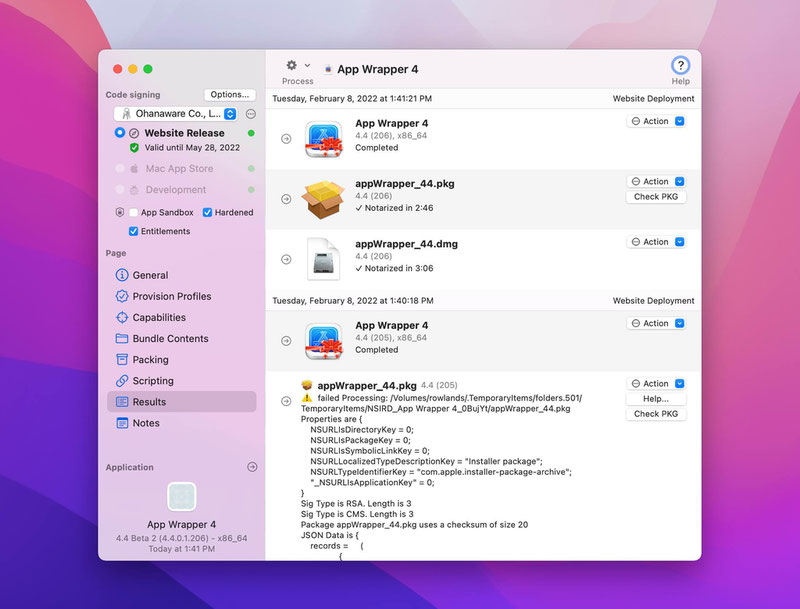Open the Ohanaware Co. signing identity dropdown
This screenshot has height=609, width=800.
tap(176, 114)
